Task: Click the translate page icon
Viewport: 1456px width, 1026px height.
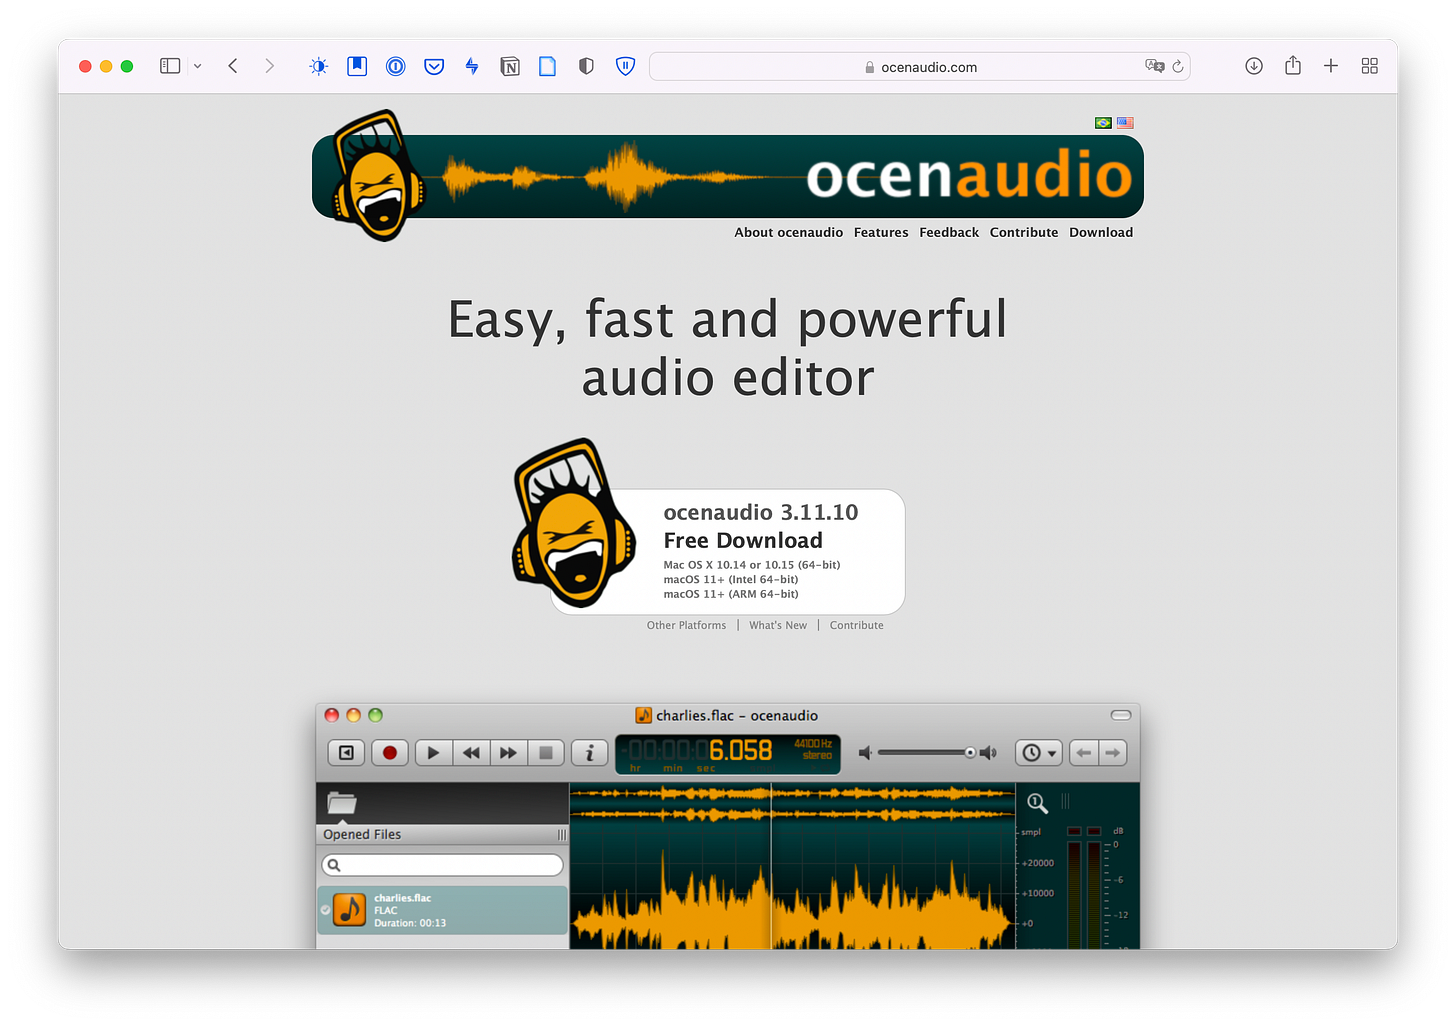Action: tap(1155, 66)
